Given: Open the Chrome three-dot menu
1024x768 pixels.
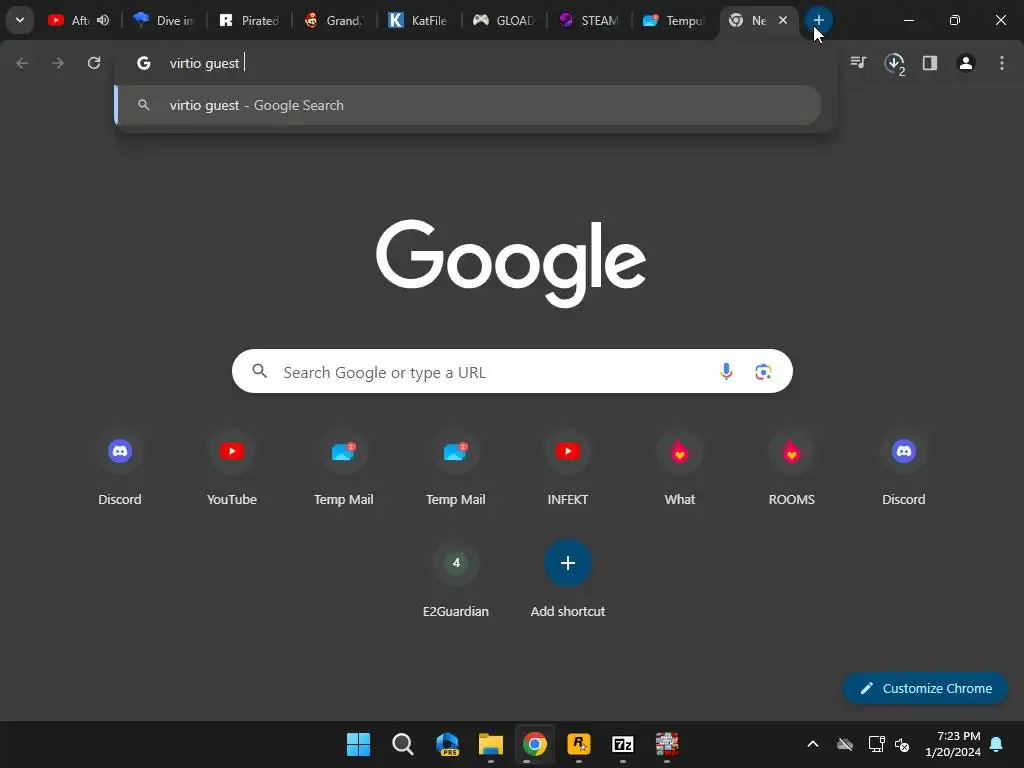Looking at the screenshot, I should 1002,63.
